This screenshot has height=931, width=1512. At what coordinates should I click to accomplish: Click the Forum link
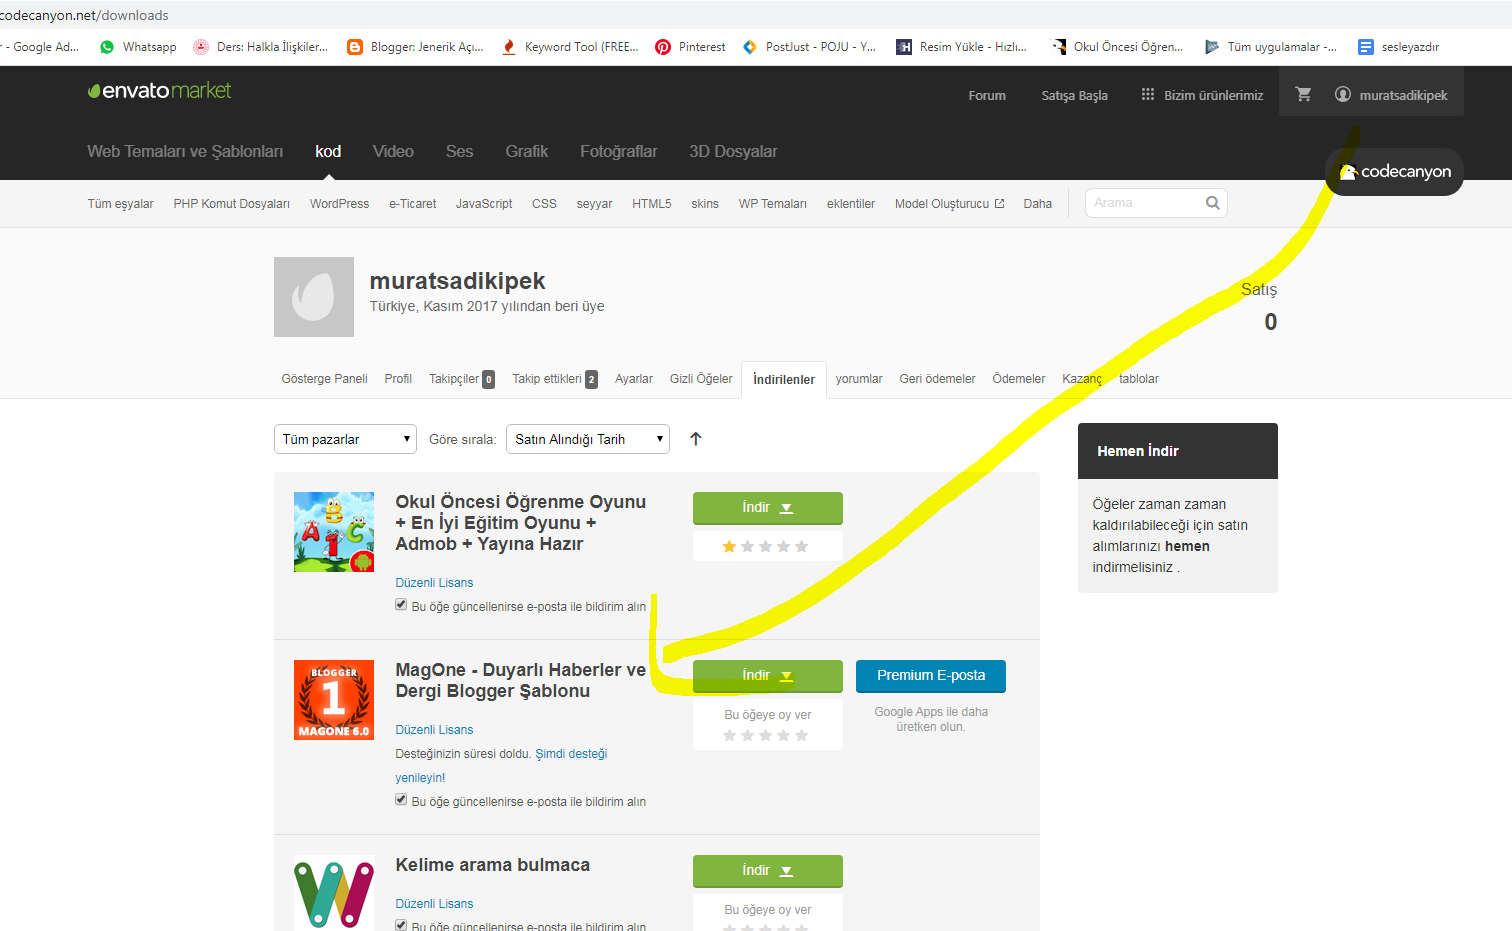click(x=987, y=95)
